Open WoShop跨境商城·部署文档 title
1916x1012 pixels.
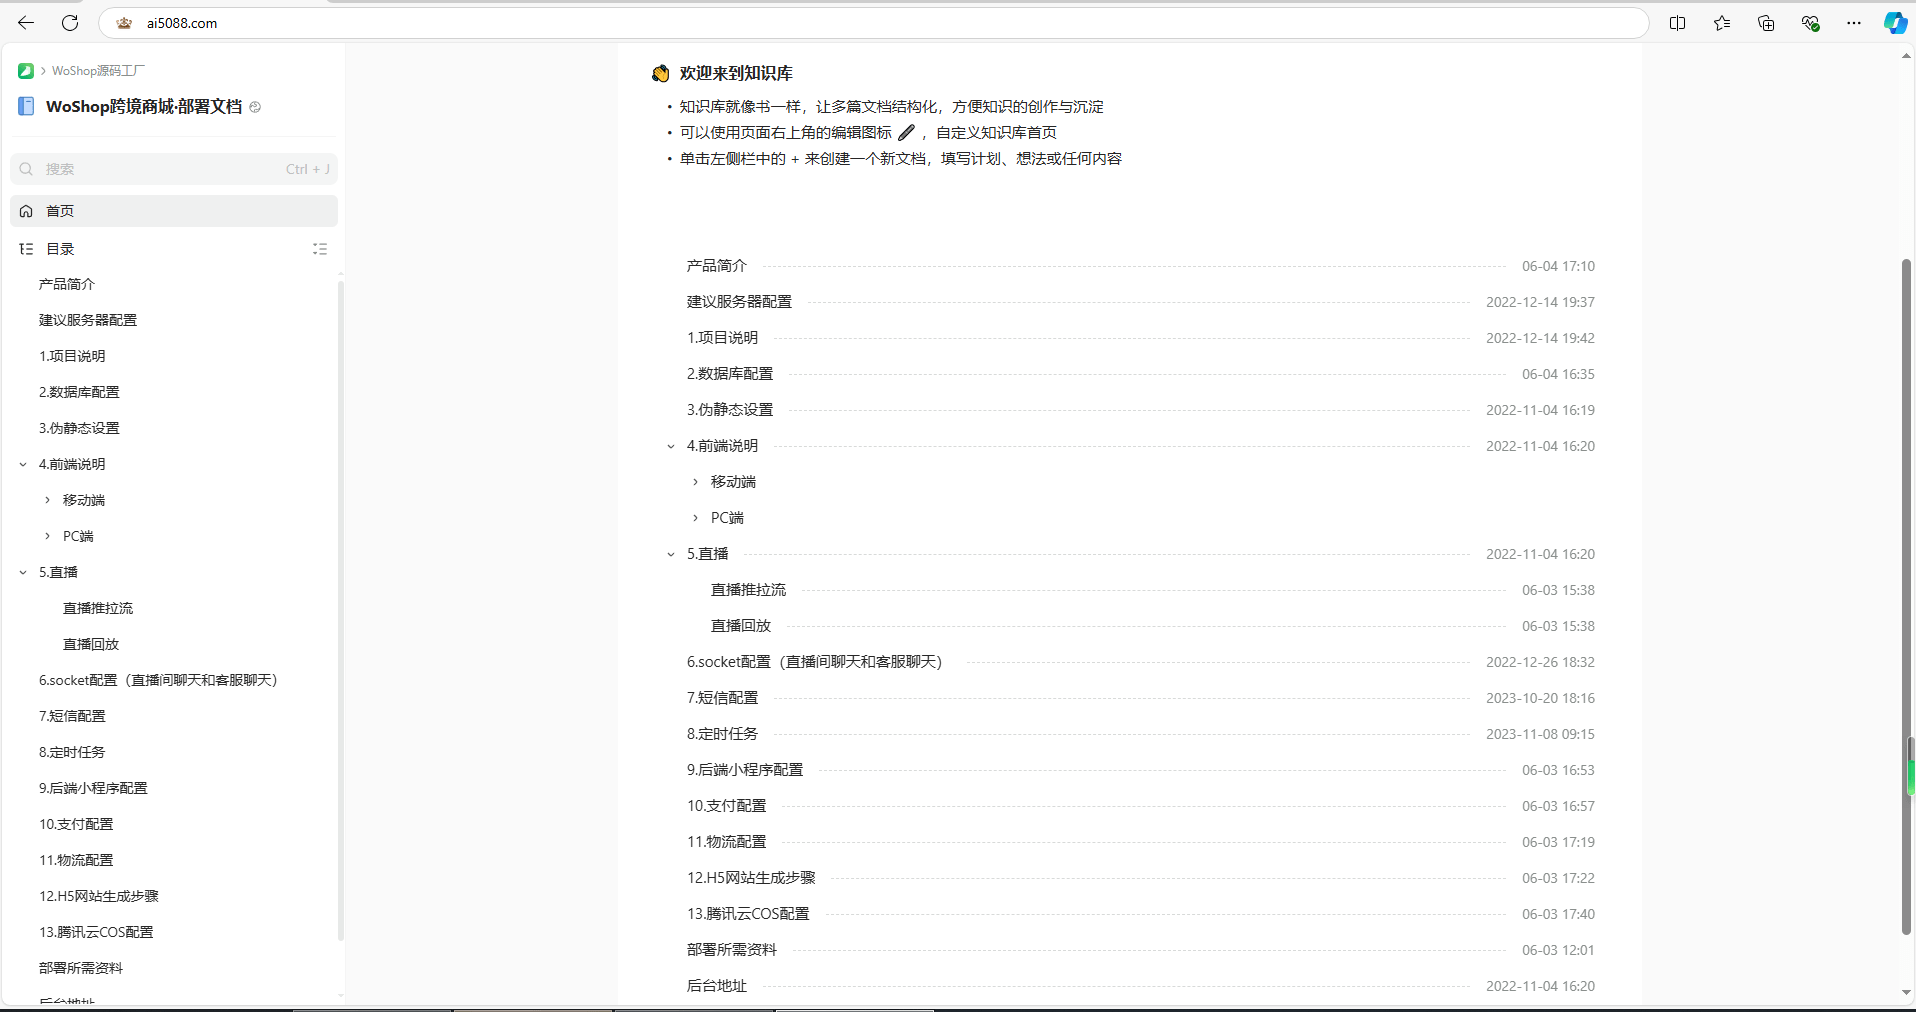coord(144,106)
